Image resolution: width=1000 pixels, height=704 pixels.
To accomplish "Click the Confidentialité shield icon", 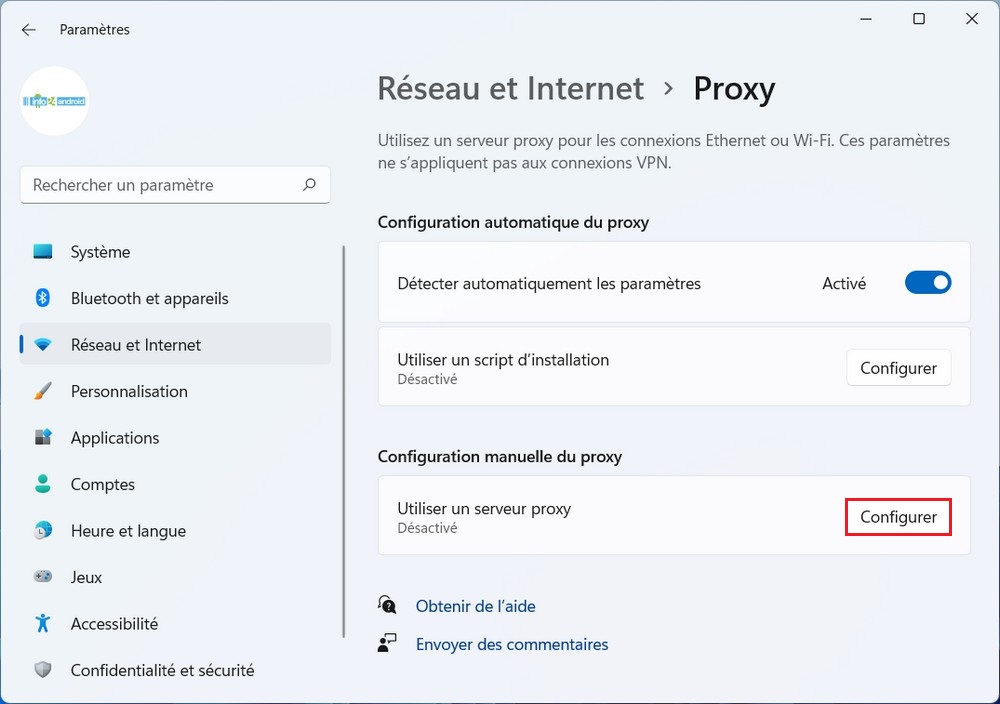I will pyautogui.click(x=43, y=670).
